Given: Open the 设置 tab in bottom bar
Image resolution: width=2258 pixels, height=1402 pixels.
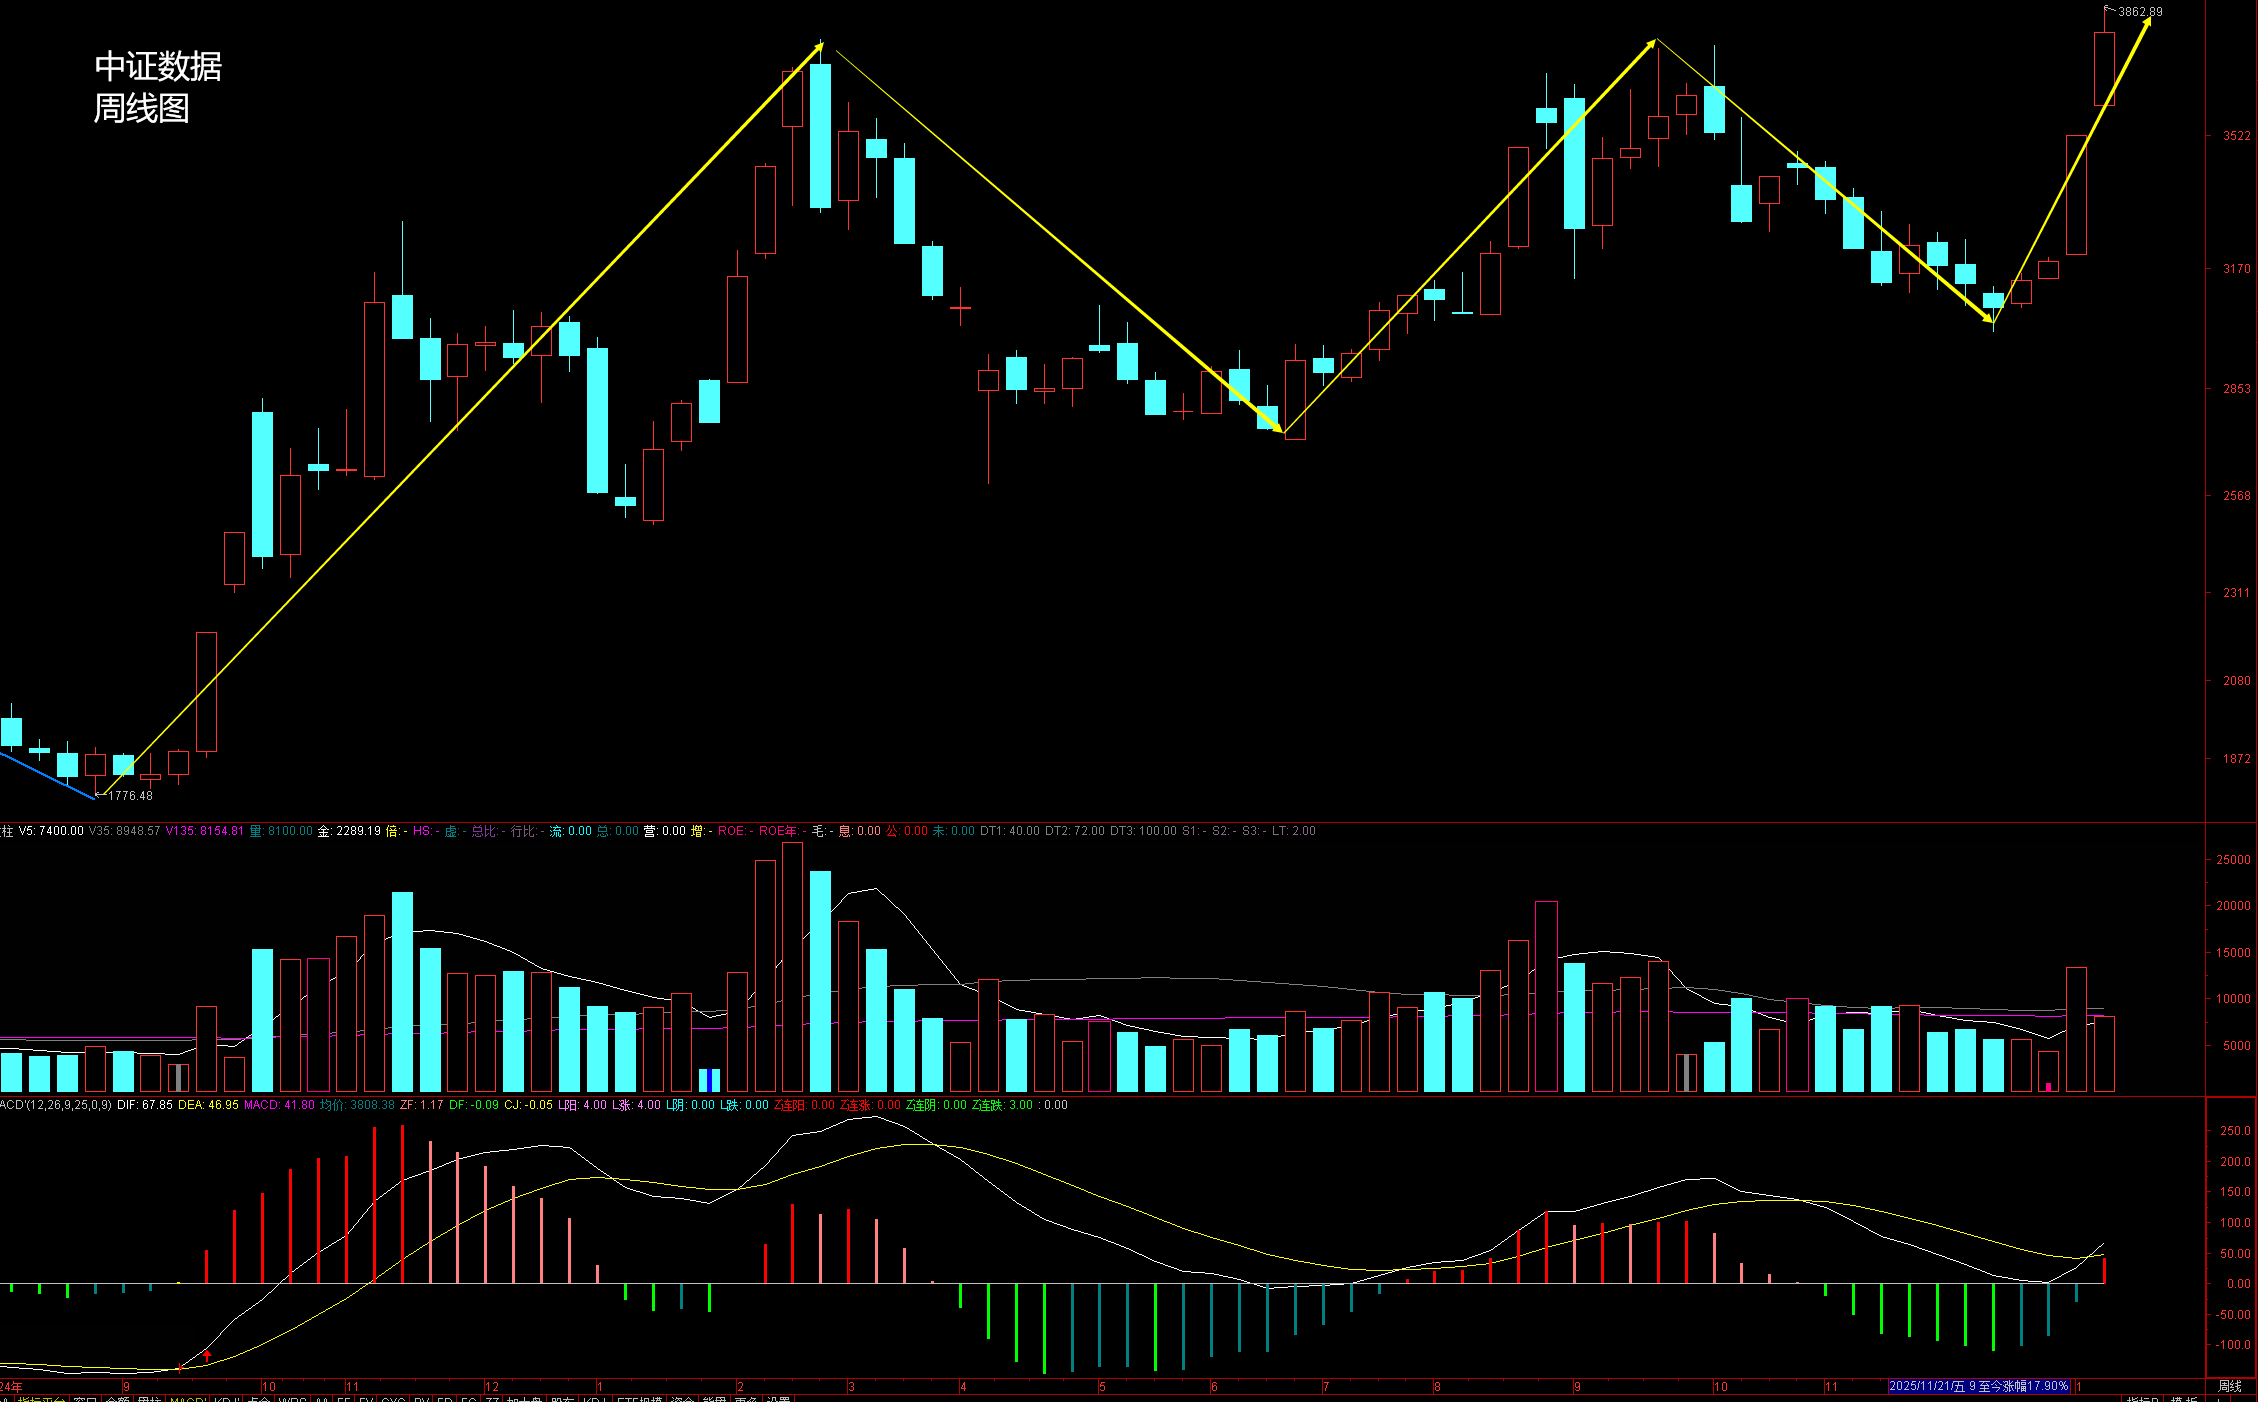Looking at the screenshot, I should click(x=777, y=1399).
